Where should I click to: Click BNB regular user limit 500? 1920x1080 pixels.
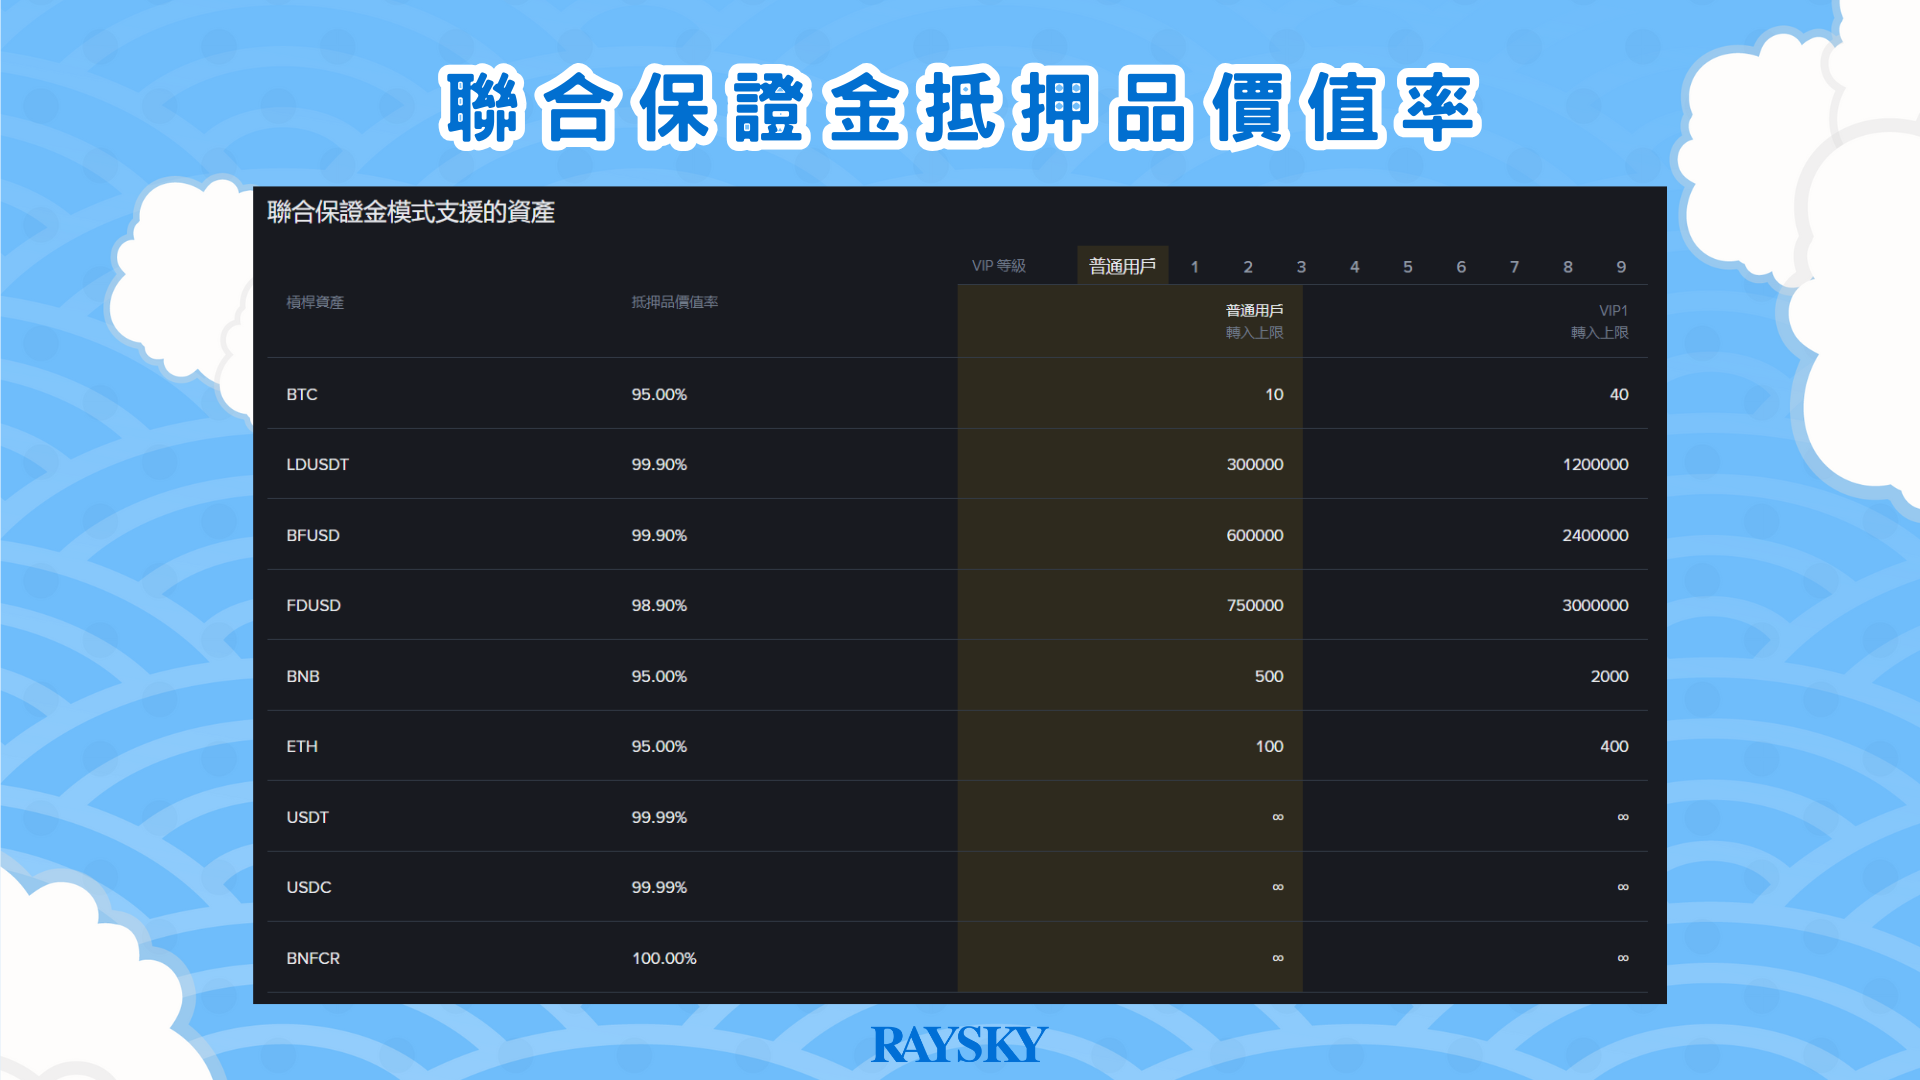[1269, 676]
